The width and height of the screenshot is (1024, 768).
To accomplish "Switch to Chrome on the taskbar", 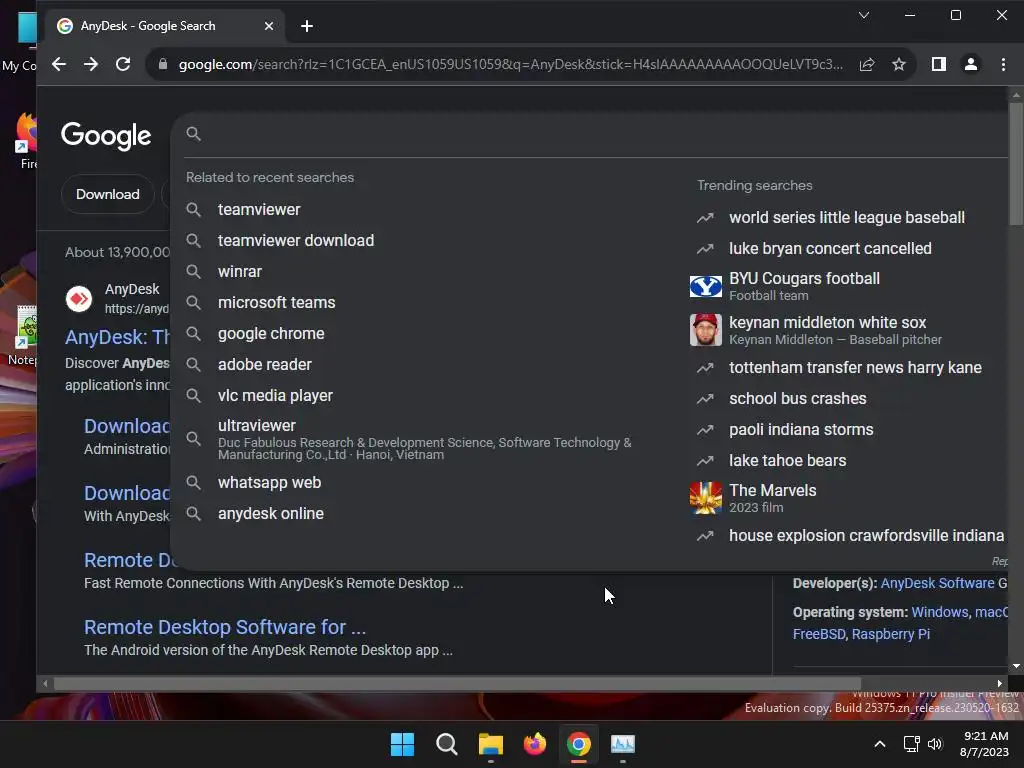I will coord(579,744).
